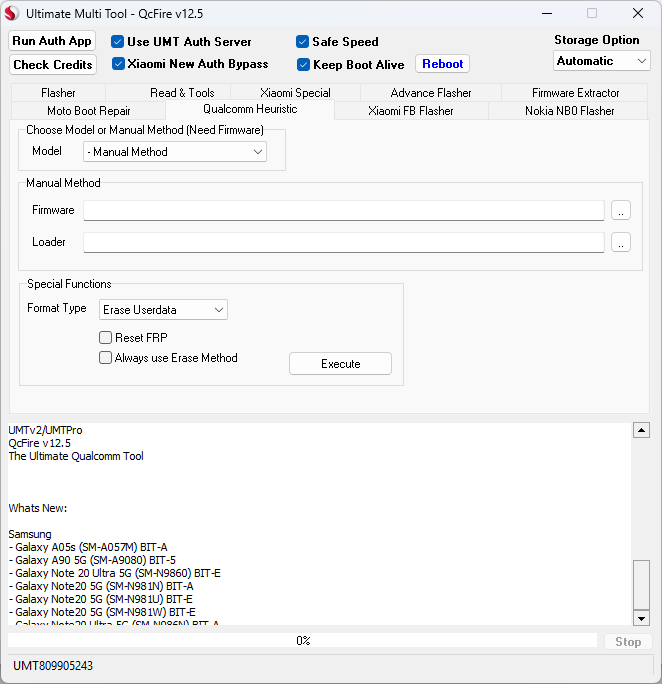Open the Format Type dropdown
662x684 pixels.
163,310
